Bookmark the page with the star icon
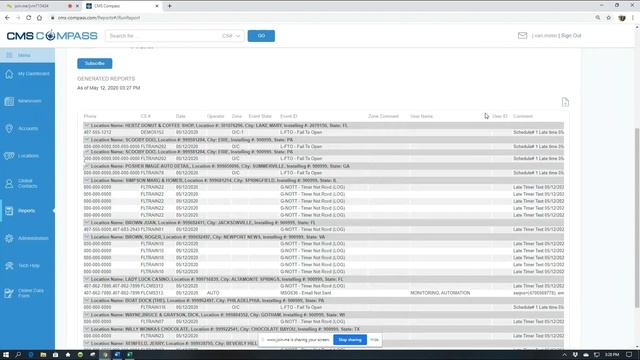The width and height of the screenshot is (640, 360). 609,18
